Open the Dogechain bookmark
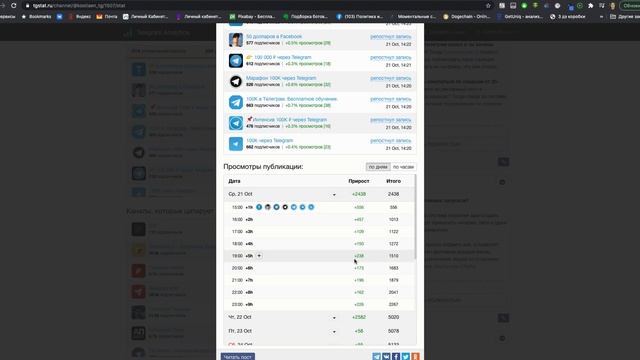Screen dimensions: 640x360 click(x=467, y=17)
